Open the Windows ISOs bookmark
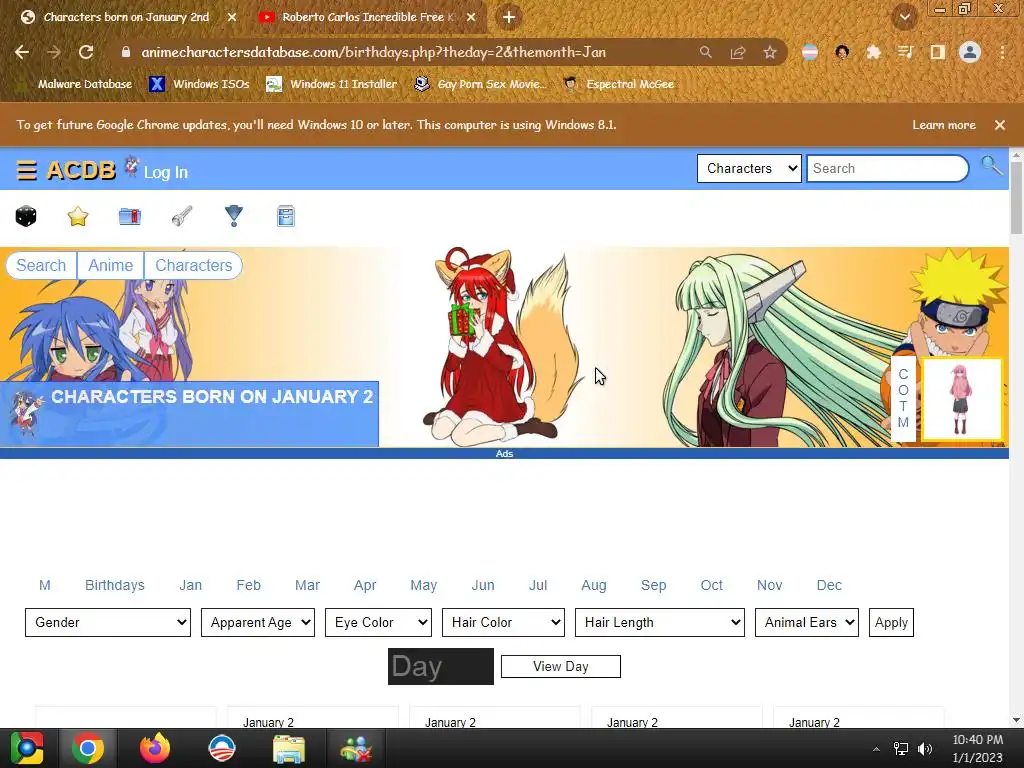 pos(199,84)
